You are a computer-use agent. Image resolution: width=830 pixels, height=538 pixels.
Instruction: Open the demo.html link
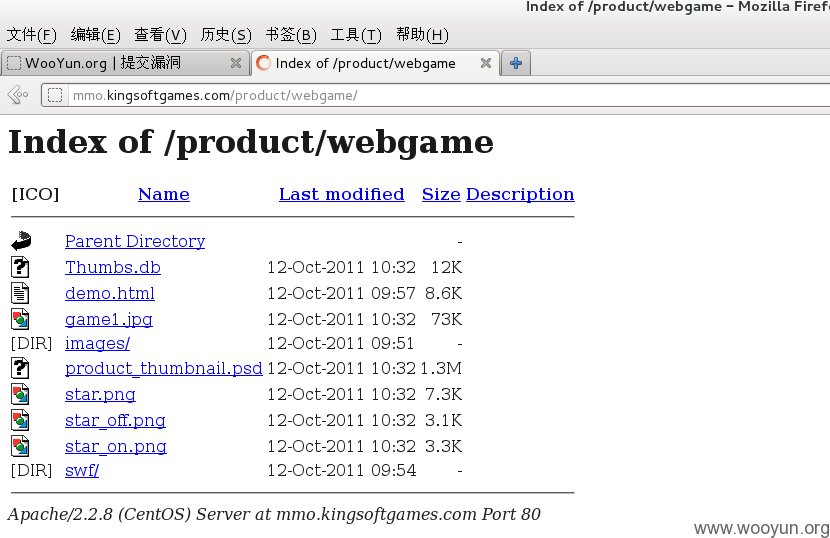click(110, 293)
